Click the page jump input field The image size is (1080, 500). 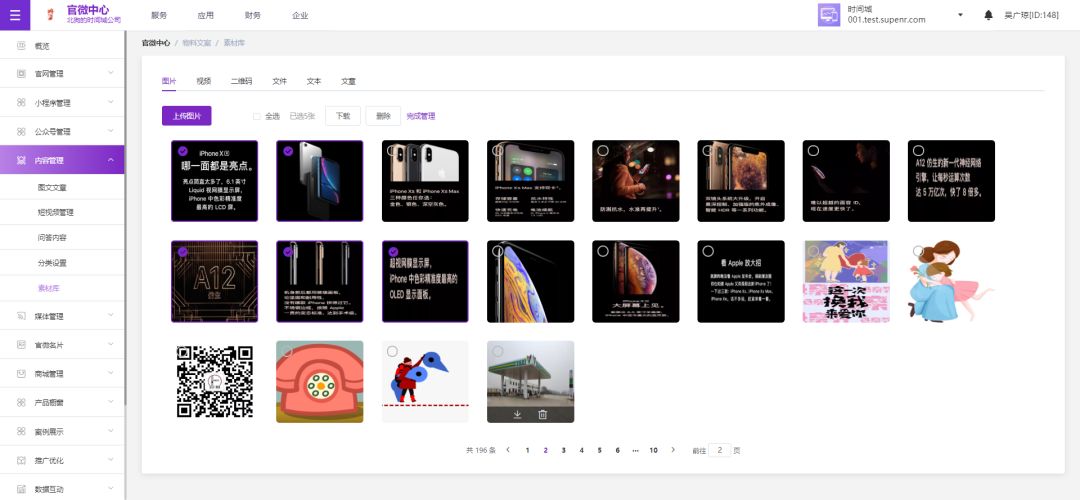click(x=719, y=450)
